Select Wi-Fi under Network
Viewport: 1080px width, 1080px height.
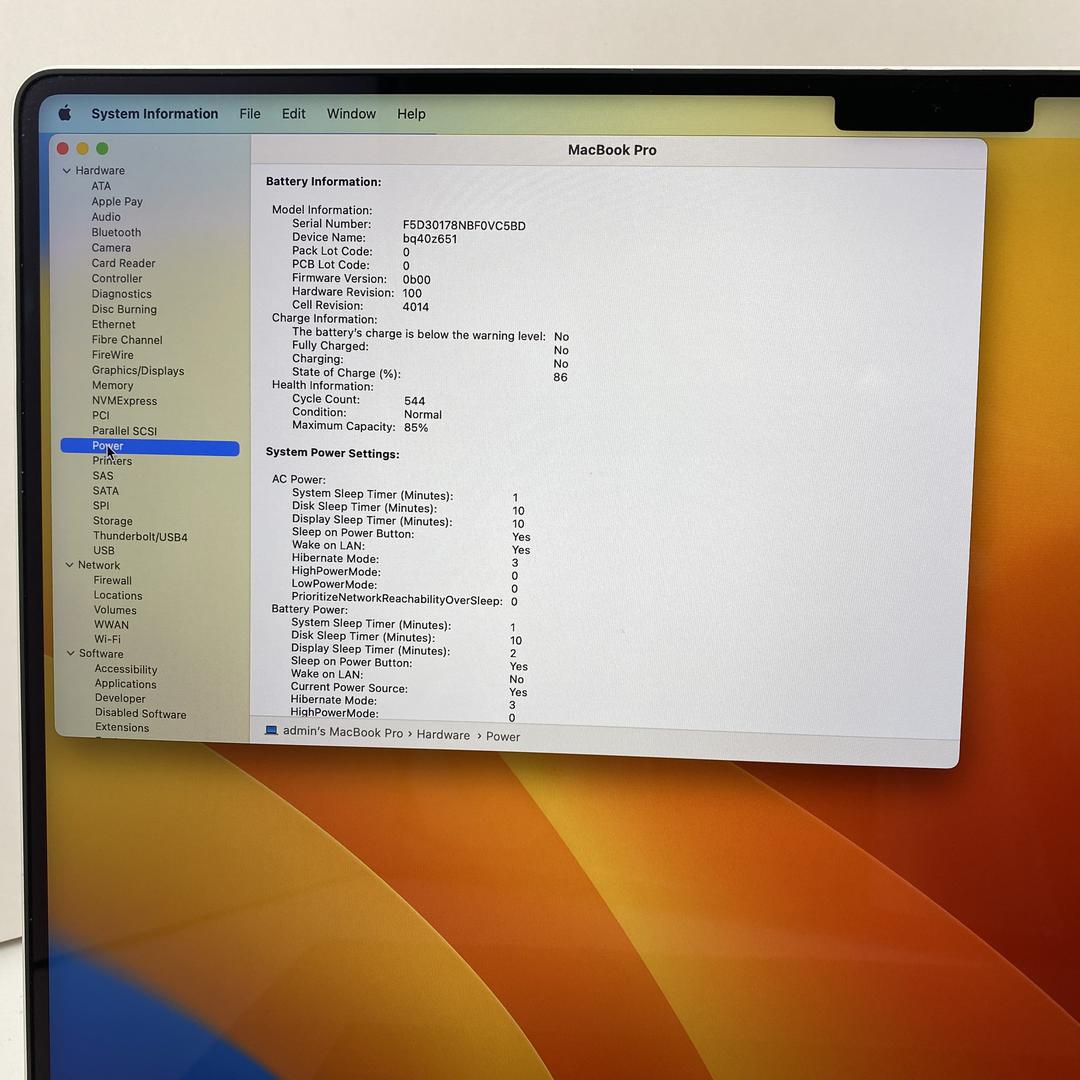[x=107, y=639]
